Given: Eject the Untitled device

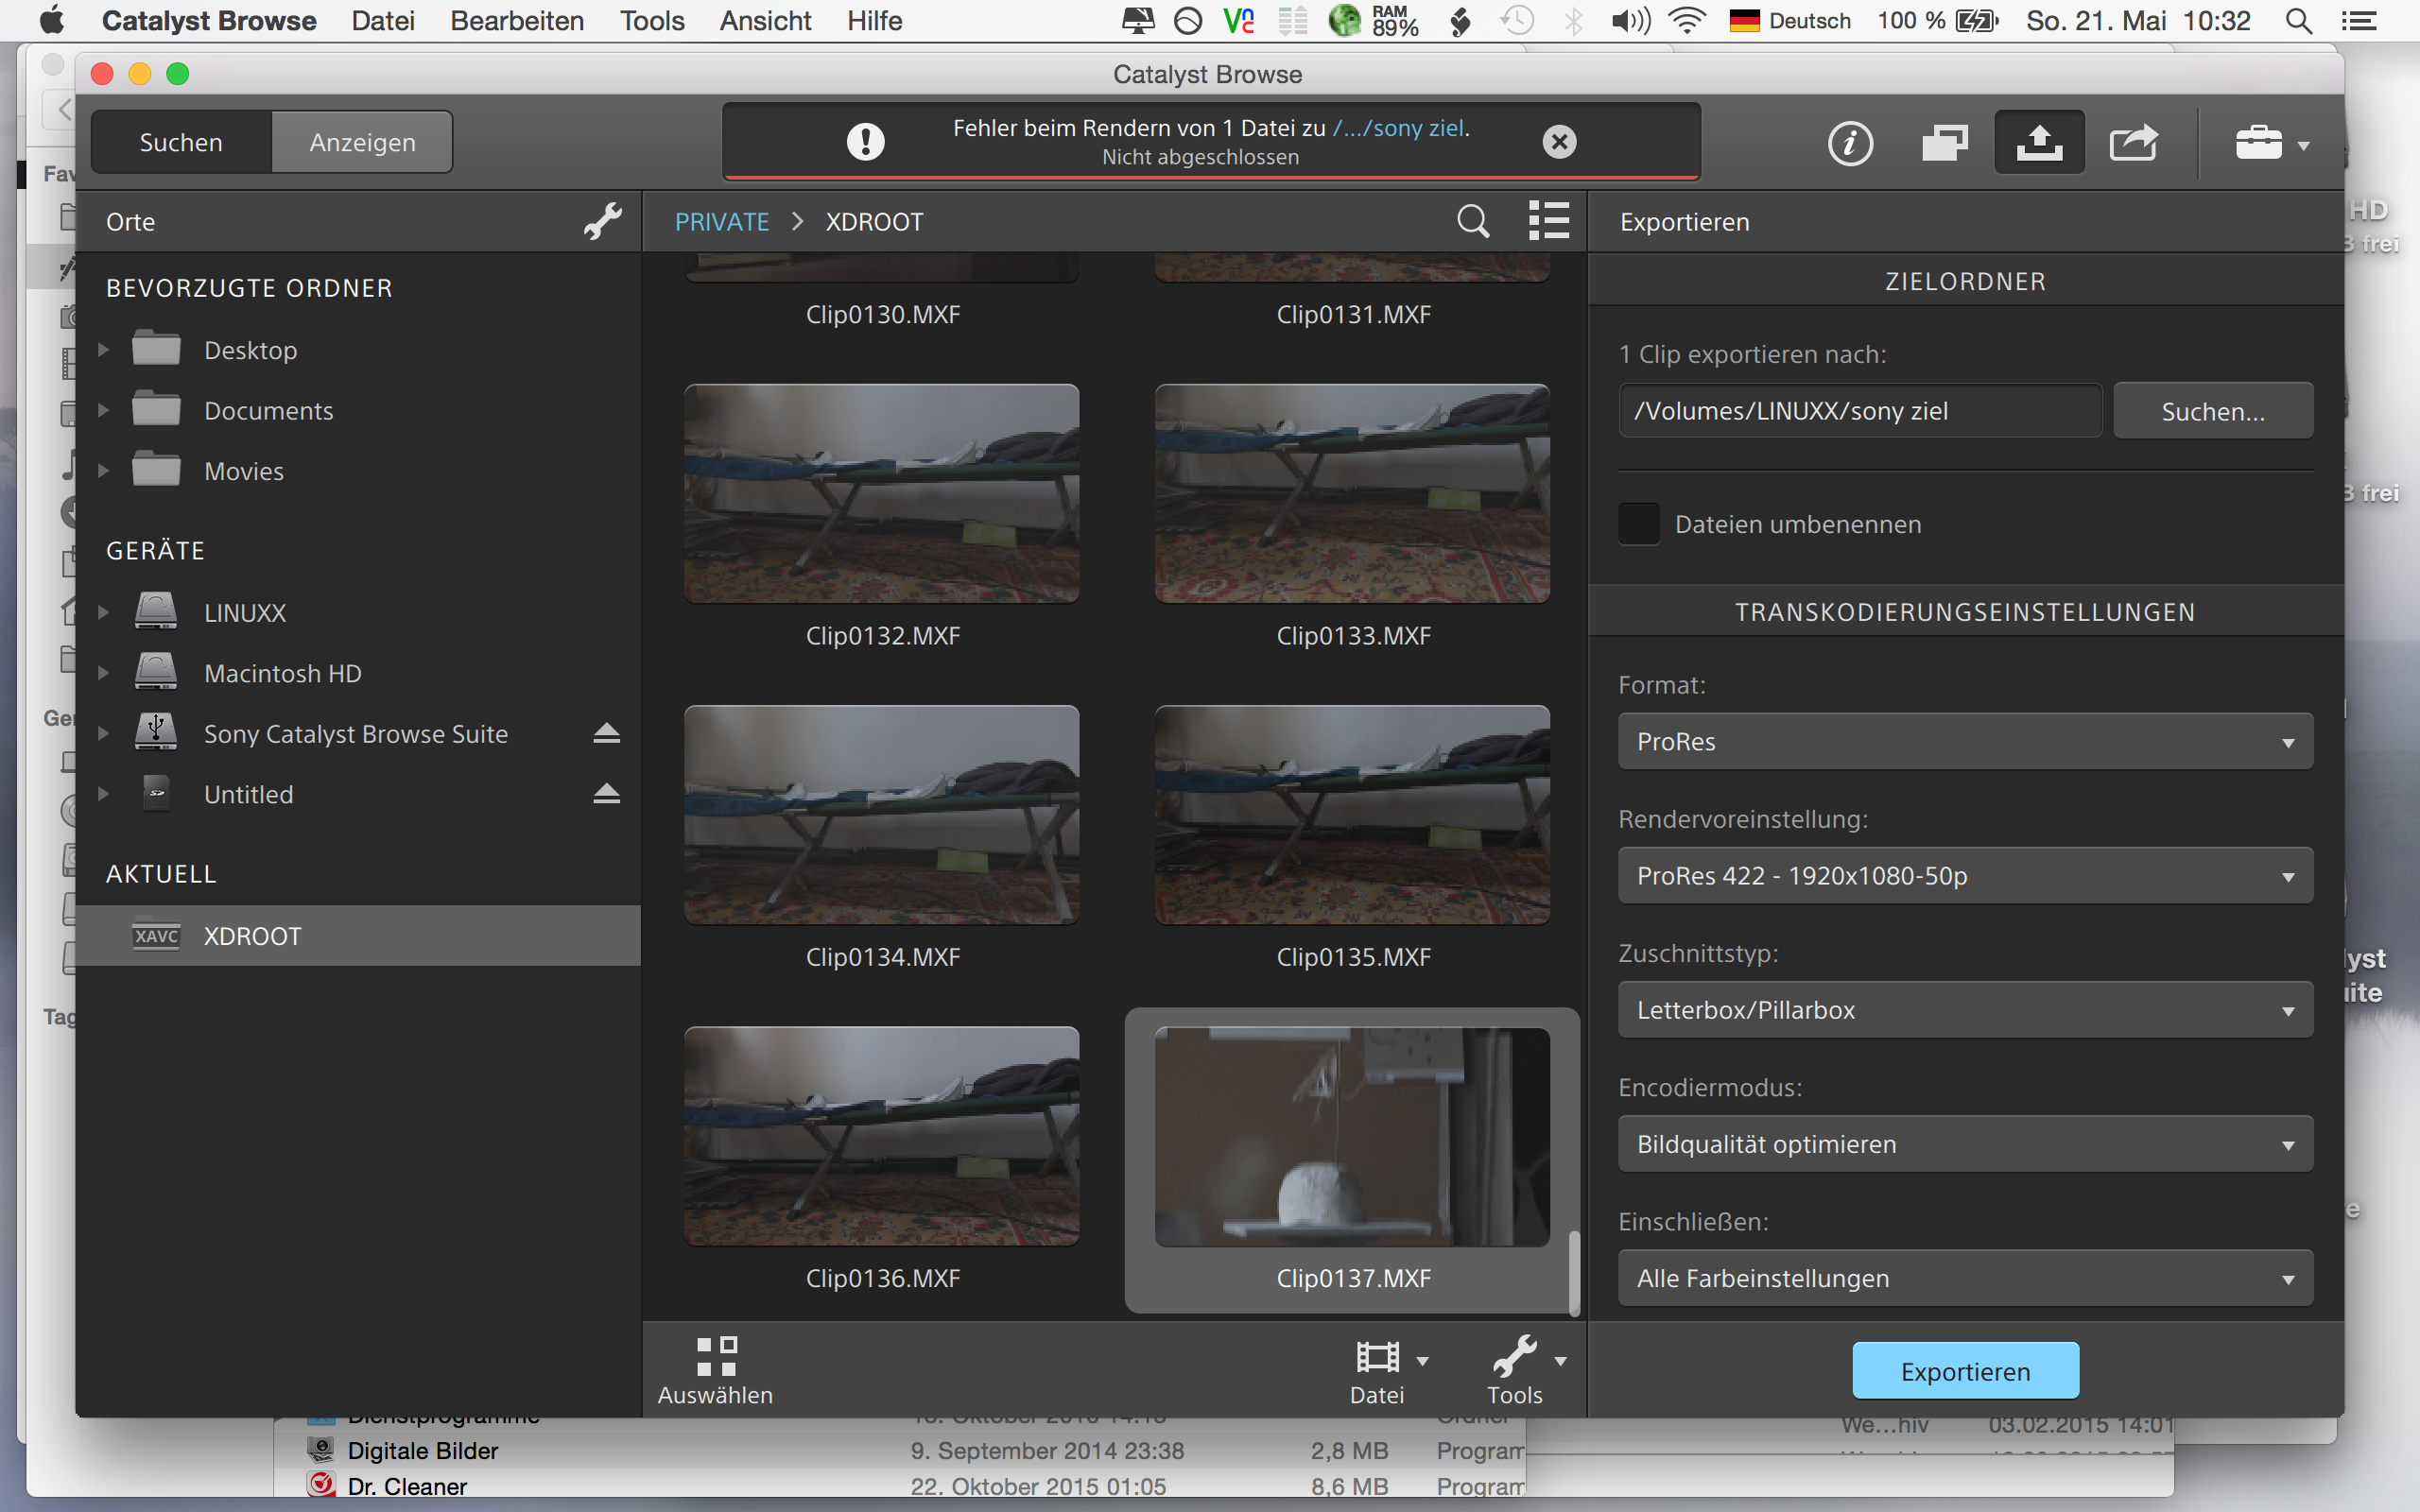Looking at the screenshot, I should [606, 794].
